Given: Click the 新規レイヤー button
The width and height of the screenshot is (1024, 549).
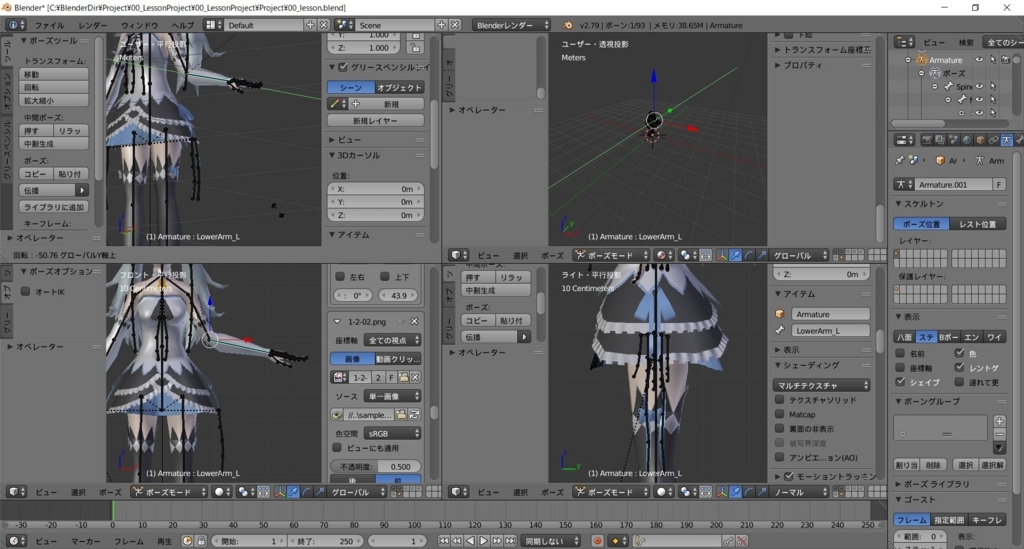Looking at the screenshot, I should tap(376, 121).
